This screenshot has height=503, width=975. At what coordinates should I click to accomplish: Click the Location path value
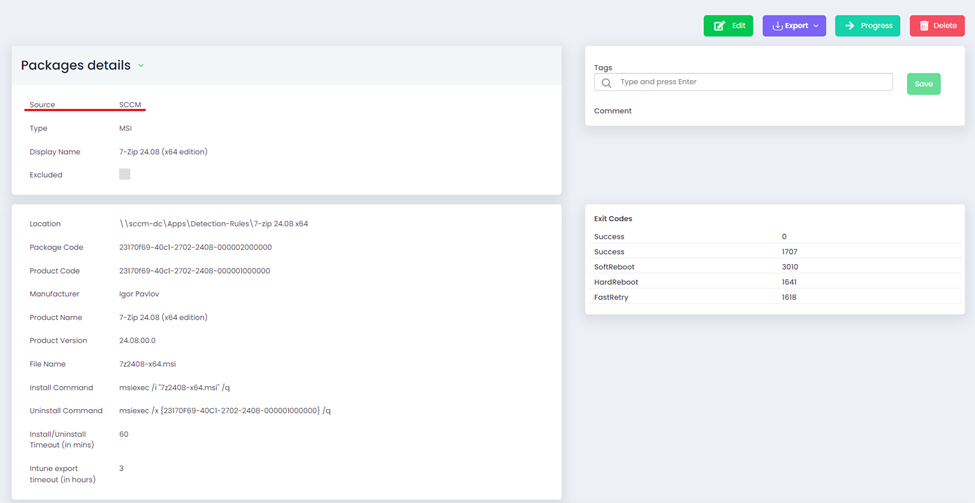coord(213,224)
